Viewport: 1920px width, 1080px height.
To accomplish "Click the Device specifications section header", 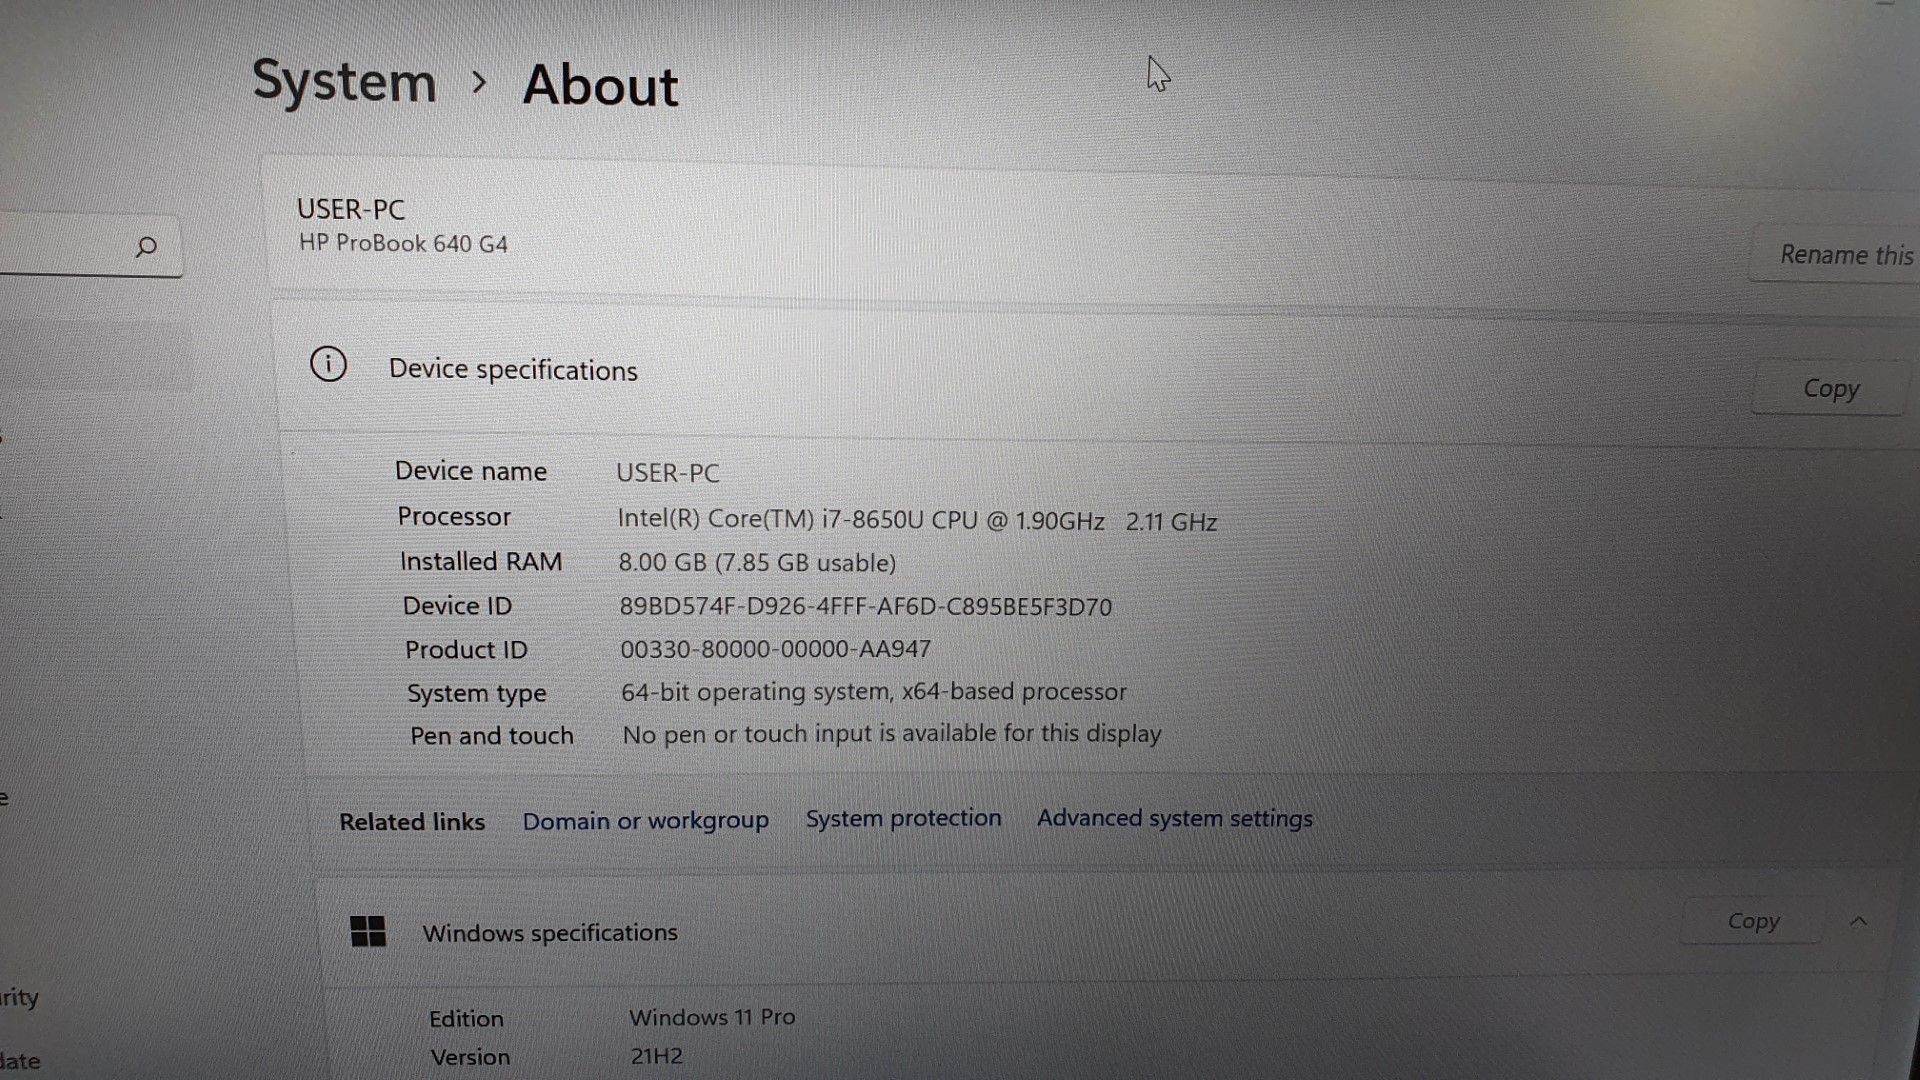I will (x=513, y=370).
